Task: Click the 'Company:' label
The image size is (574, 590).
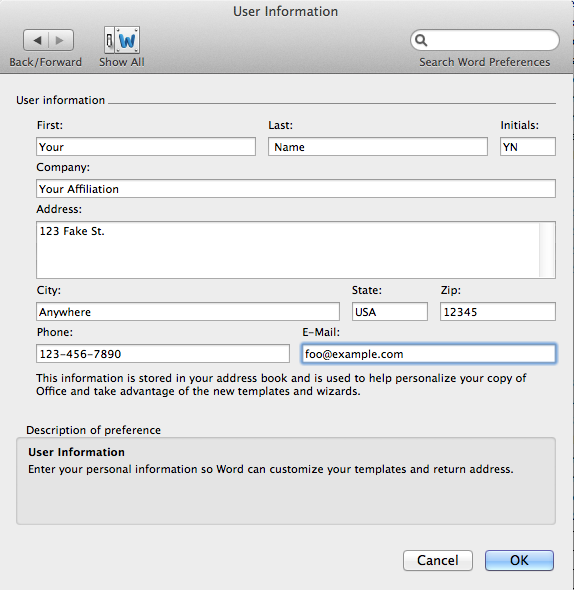Action: coord(63,167)
